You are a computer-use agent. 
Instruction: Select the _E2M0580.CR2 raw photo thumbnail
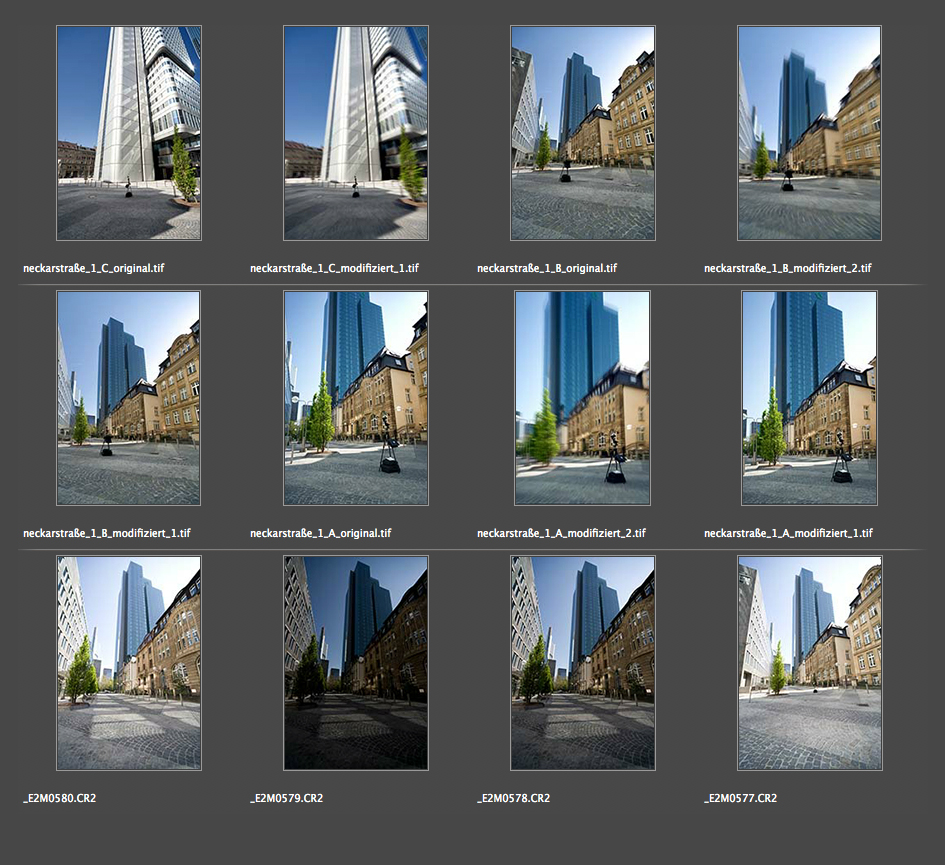[128, 663]
